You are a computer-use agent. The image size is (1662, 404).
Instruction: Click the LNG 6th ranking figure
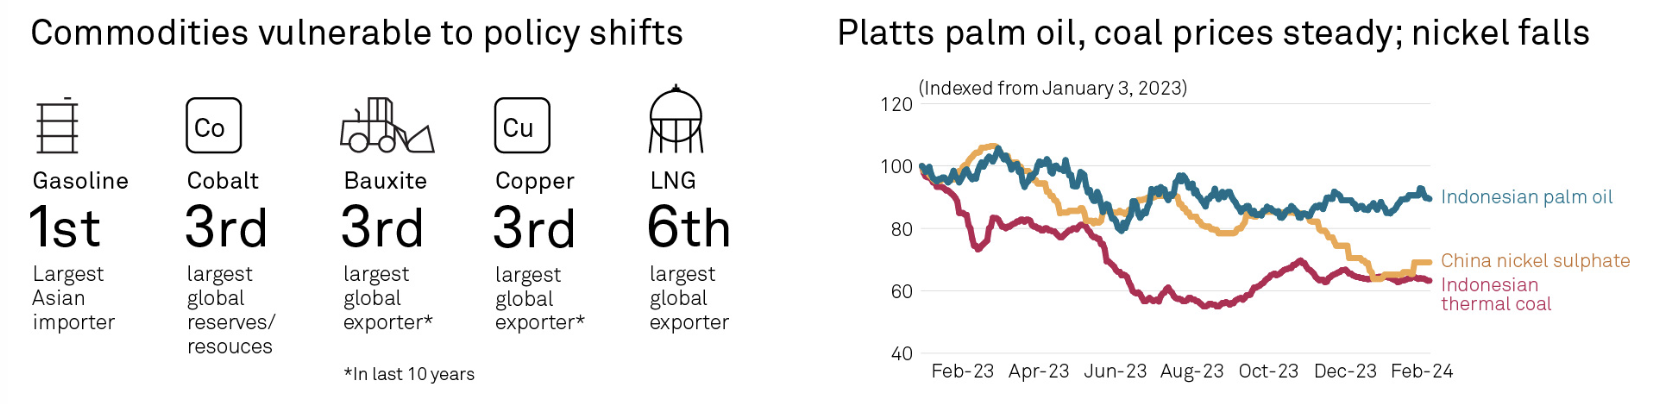(689, 228)
